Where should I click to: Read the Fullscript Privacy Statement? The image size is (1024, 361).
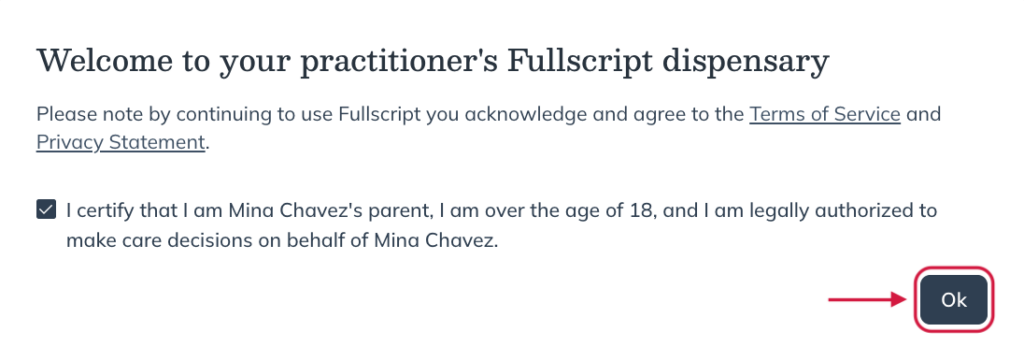coord(121,142)
